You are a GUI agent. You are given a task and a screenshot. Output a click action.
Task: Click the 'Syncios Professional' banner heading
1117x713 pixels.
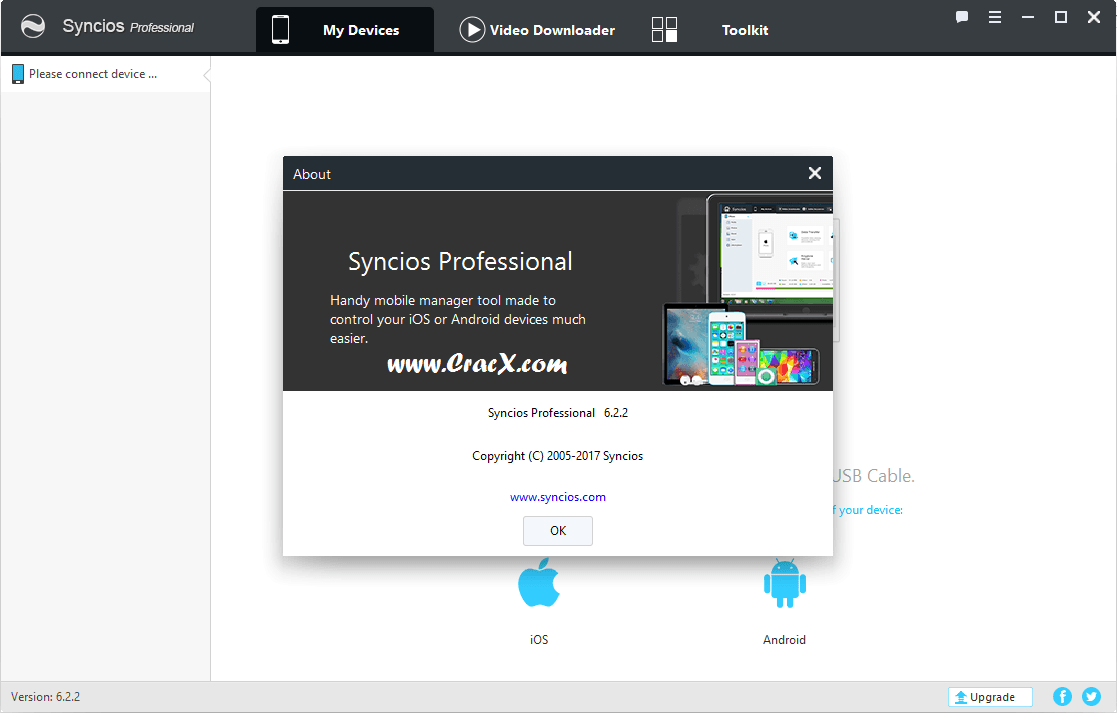coord(460,261)
